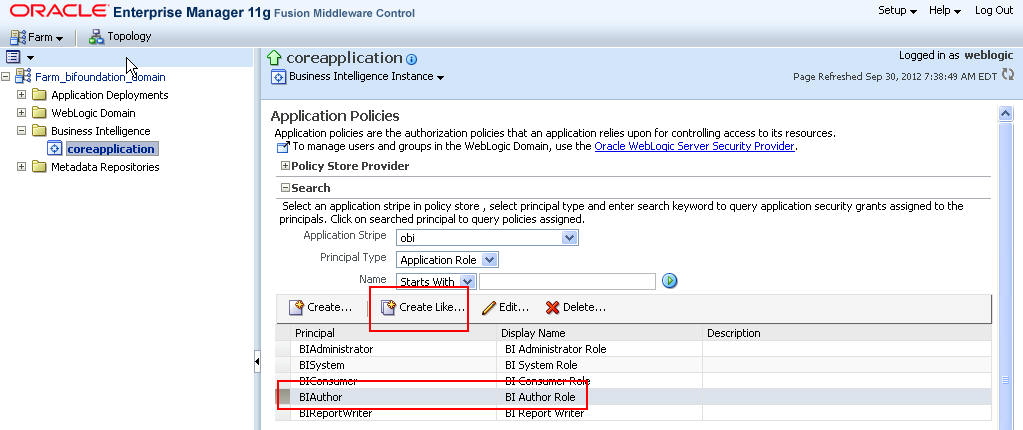Viewport: 1023px width, 430px height.
Task: Open the Business Intelligence Instance menu
Action: 367,76
